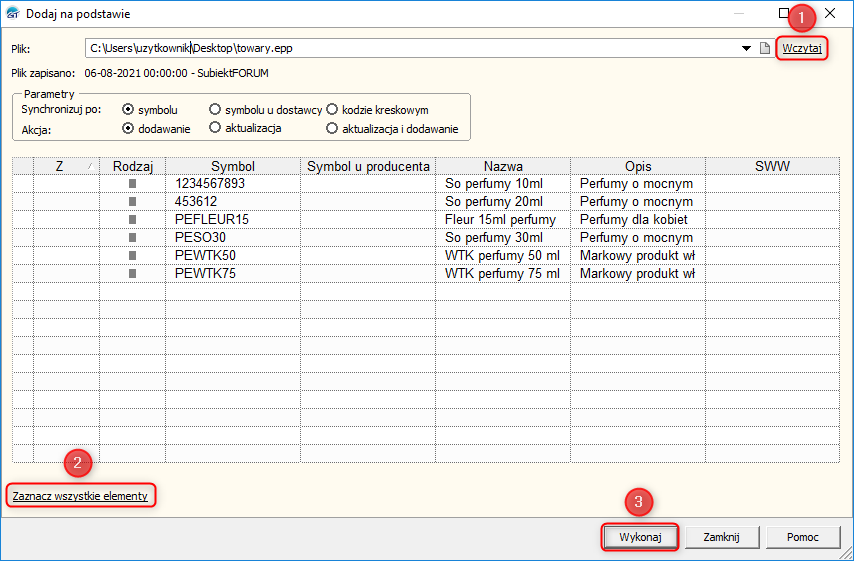The height and width of the screenshot is (561, 854).
Task: Select 'dodawanie' action radio button
Action: [127, 128]
